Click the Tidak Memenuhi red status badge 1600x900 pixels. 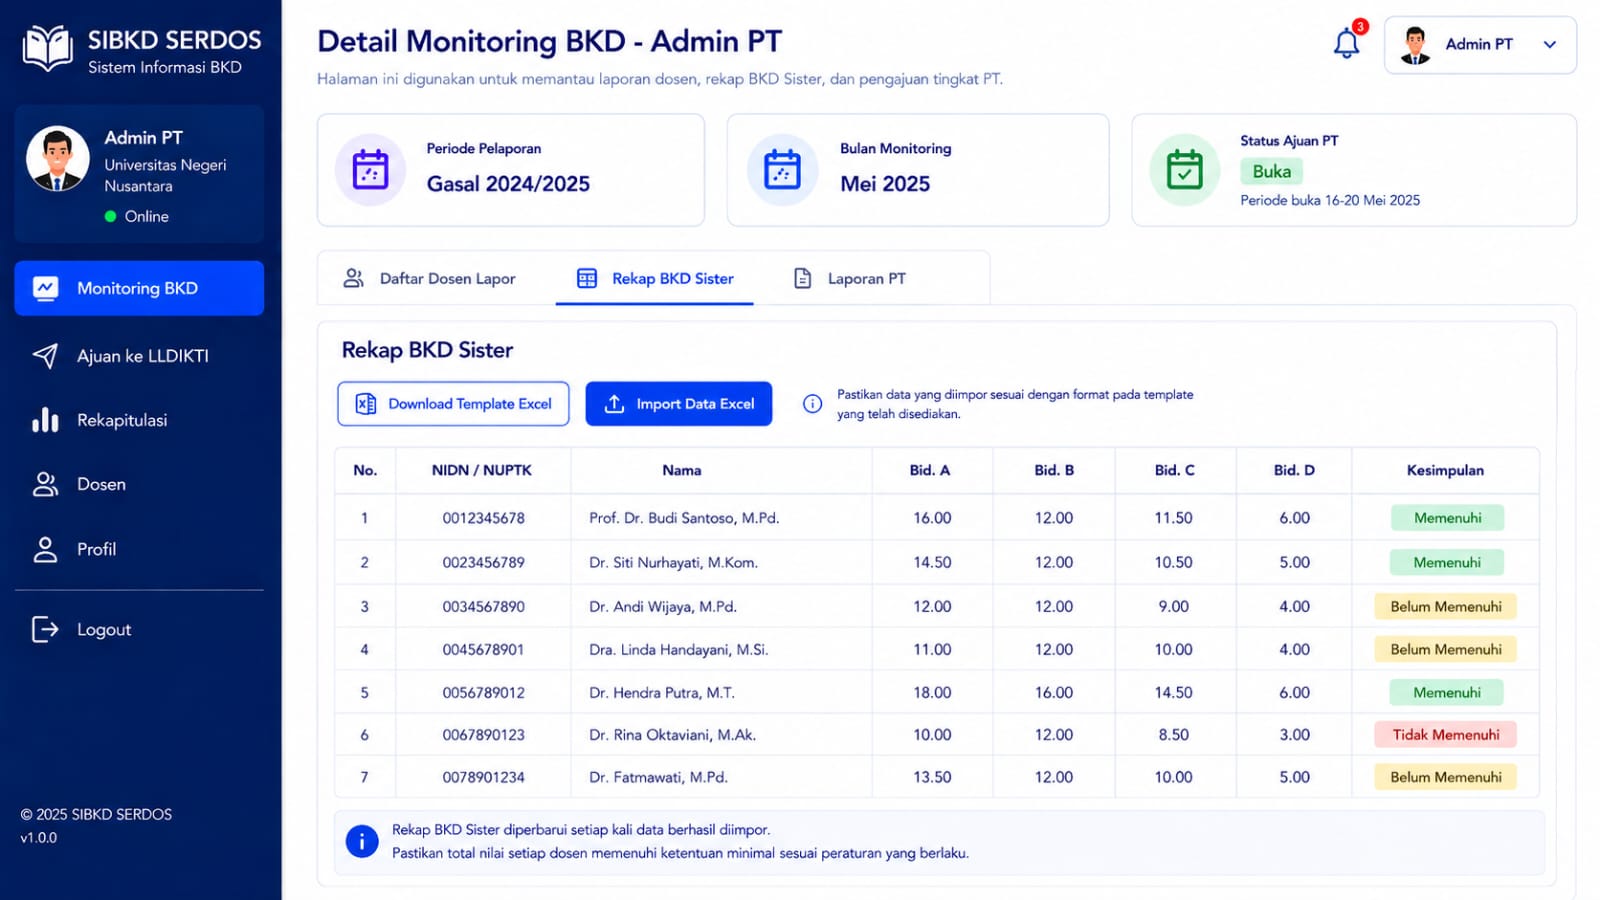[1445, 735]
